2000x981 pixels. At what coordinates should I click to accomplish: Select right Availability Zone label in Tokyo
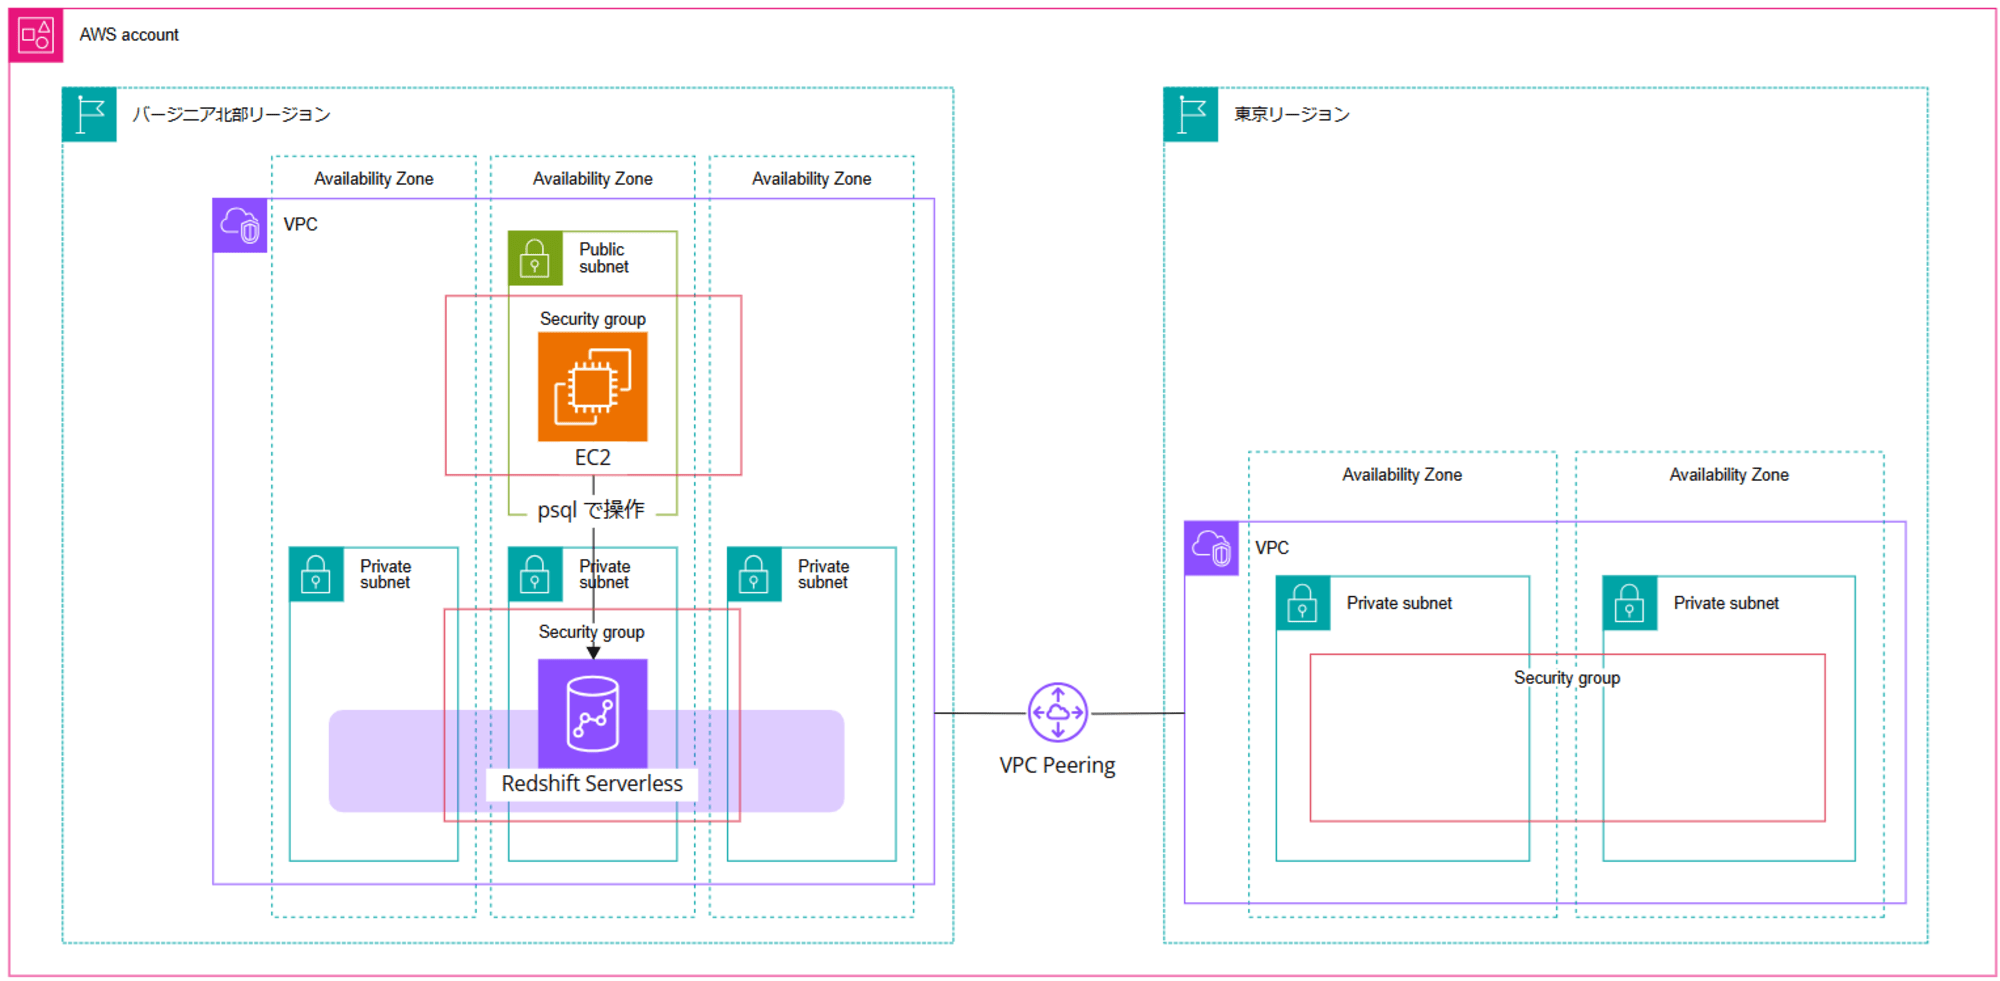tap(1729, 475)
